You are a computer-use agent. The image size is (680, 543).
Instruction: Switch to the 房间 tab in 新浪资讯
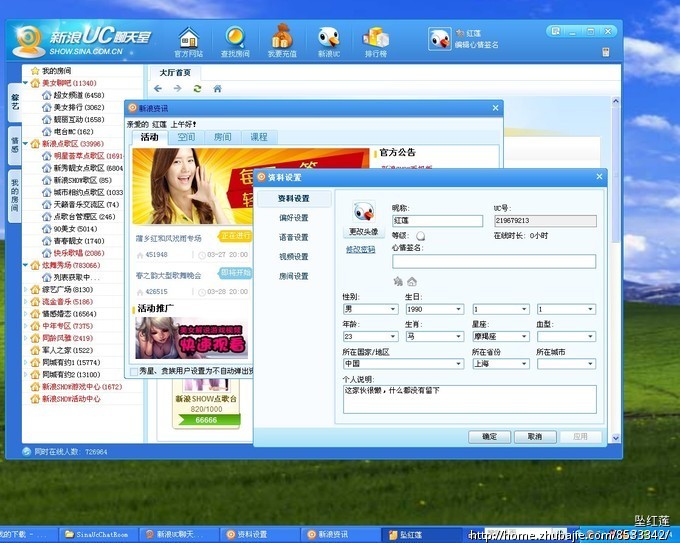click(222, 137)
